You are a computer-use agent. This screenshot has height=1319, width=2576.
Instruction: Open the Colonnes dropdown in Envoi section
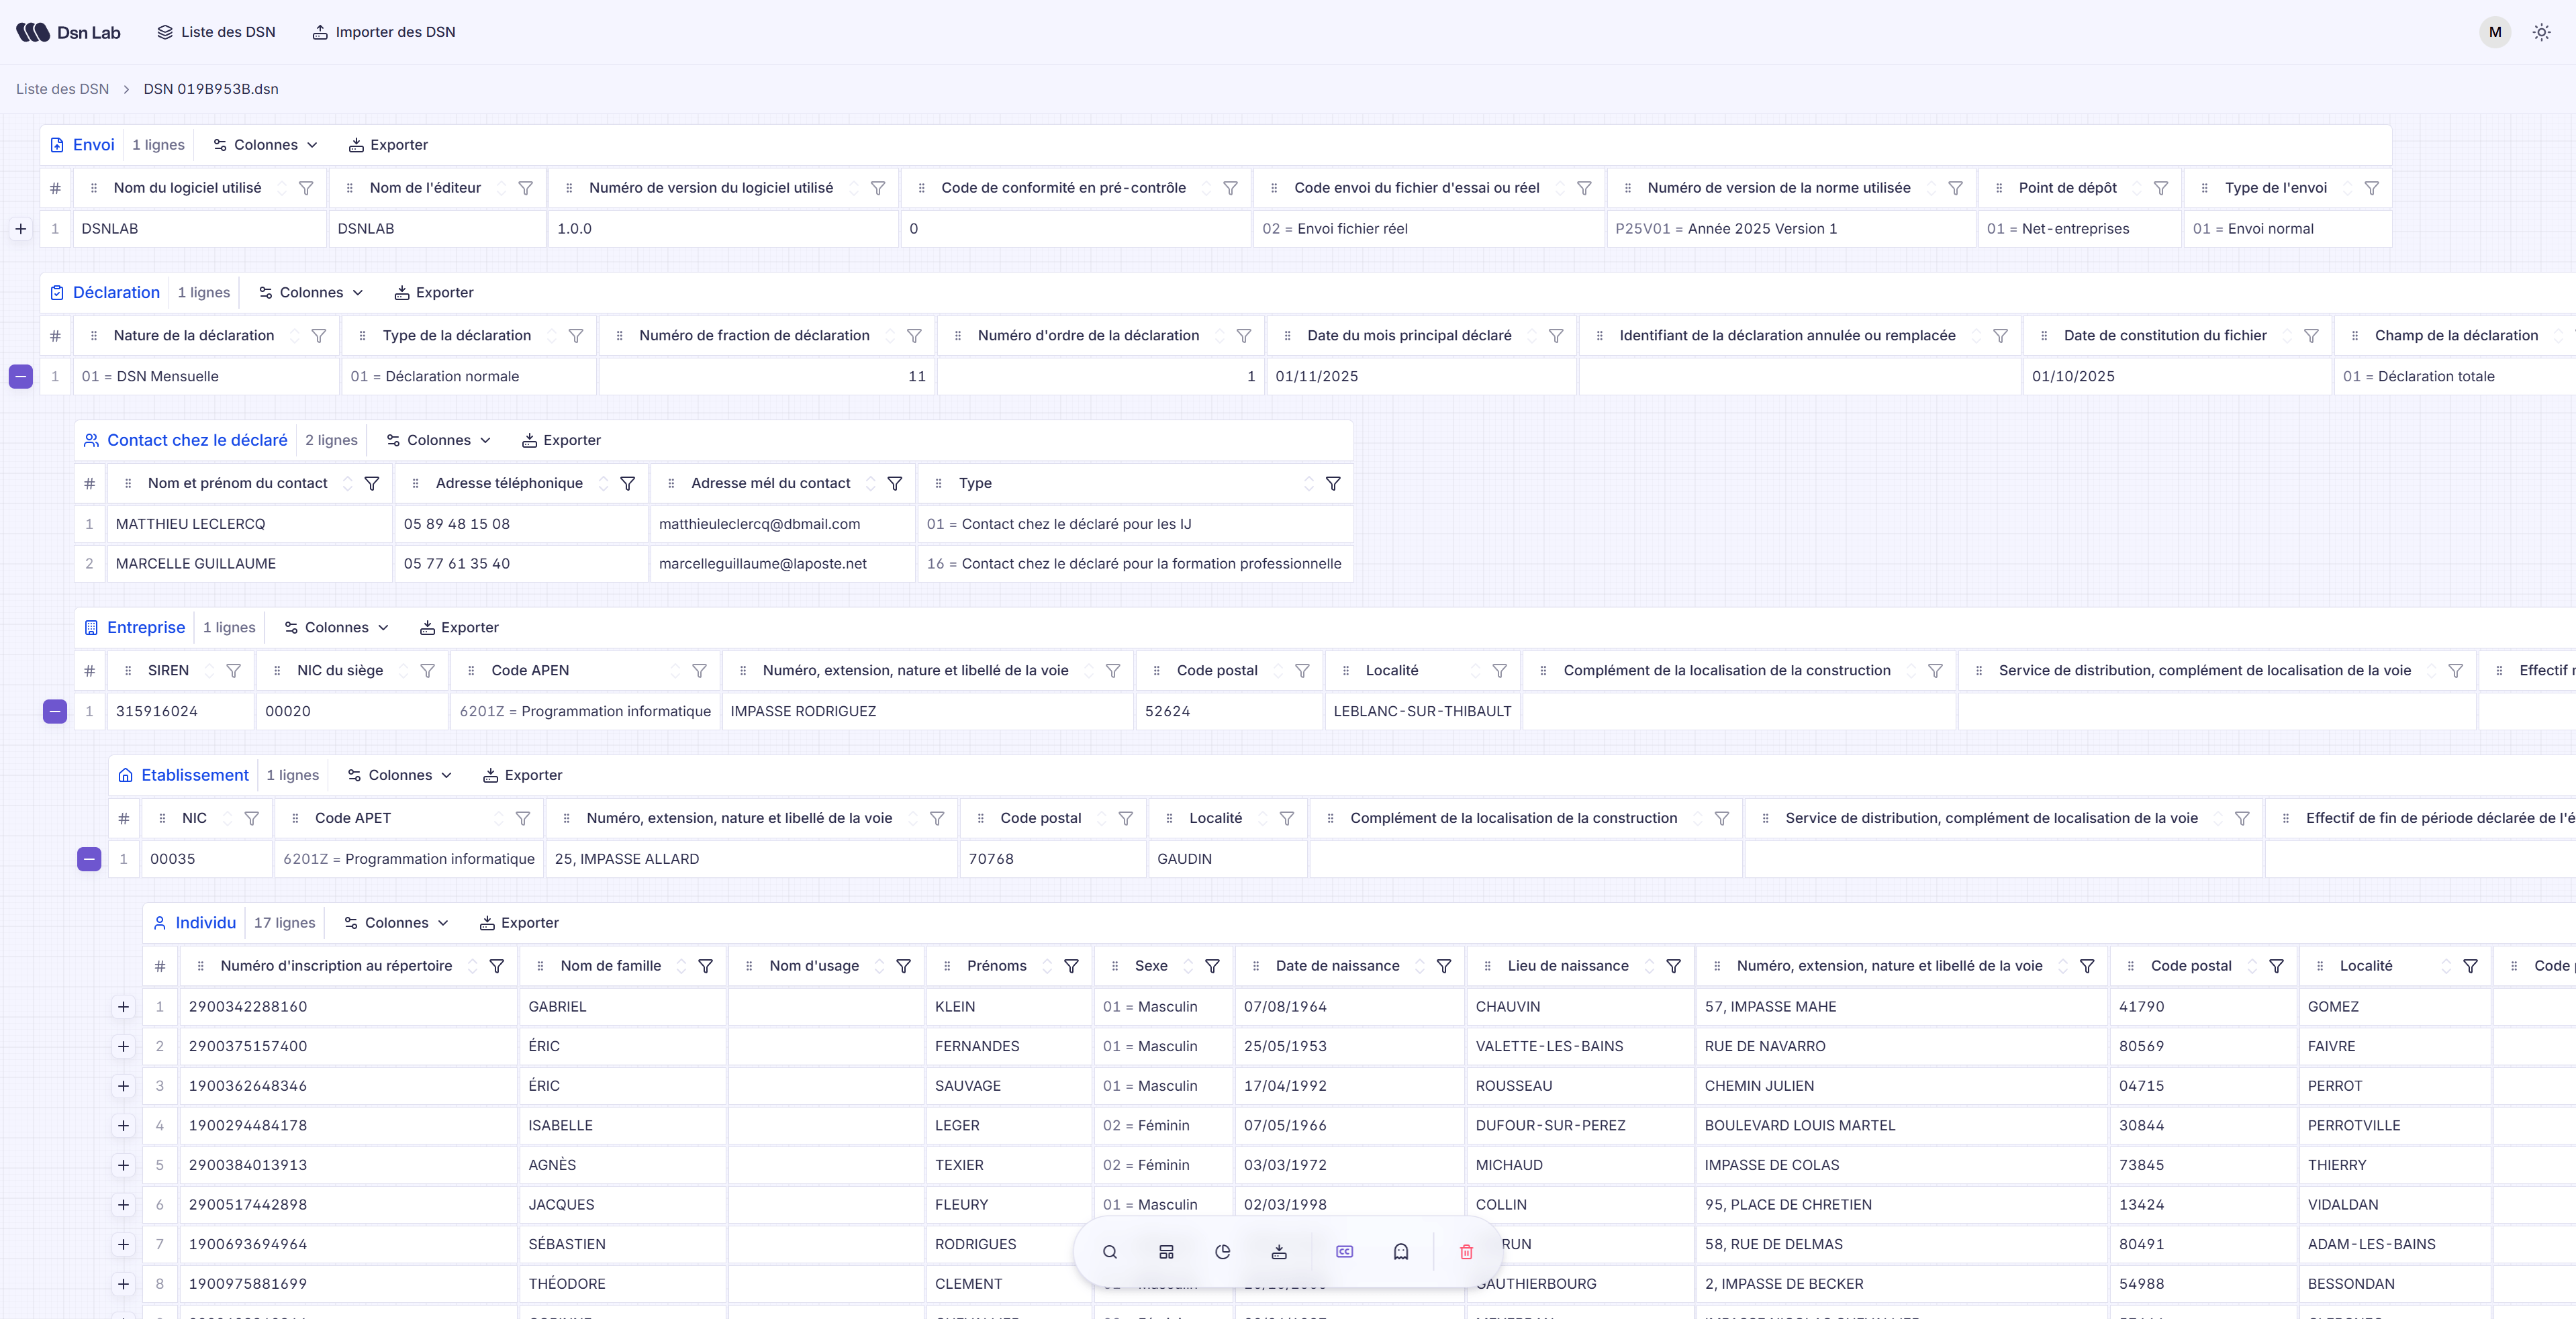(x=264, y=144)
